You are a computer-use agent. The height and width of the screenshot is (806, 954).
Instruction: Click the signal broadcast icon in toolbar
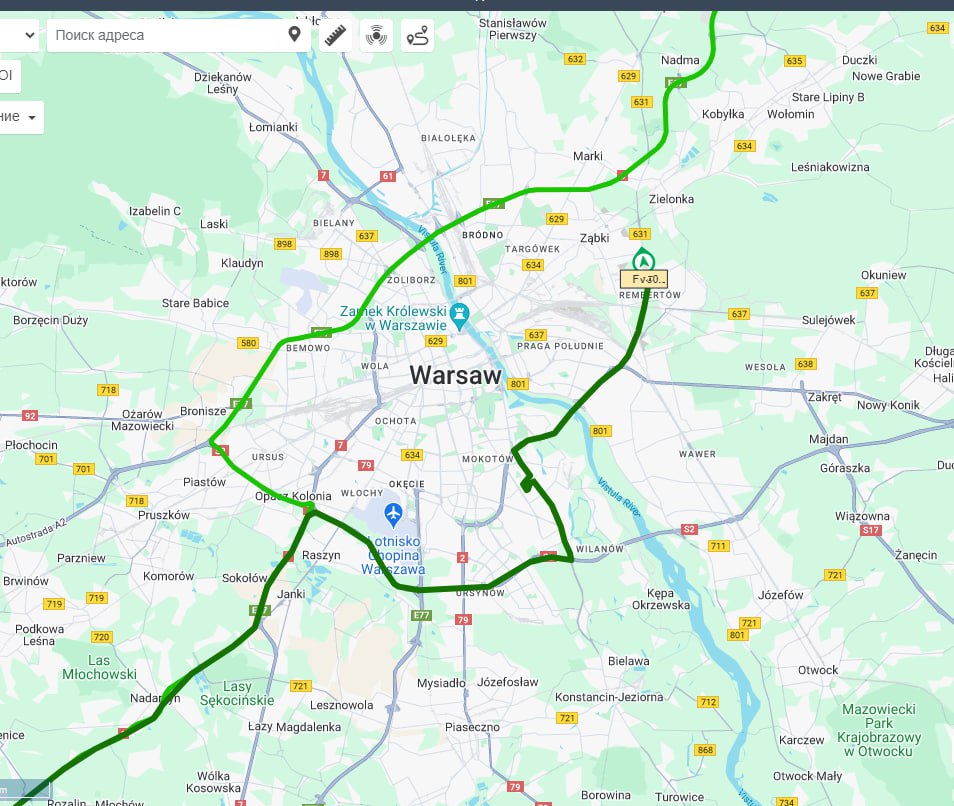tap(376, 36)
